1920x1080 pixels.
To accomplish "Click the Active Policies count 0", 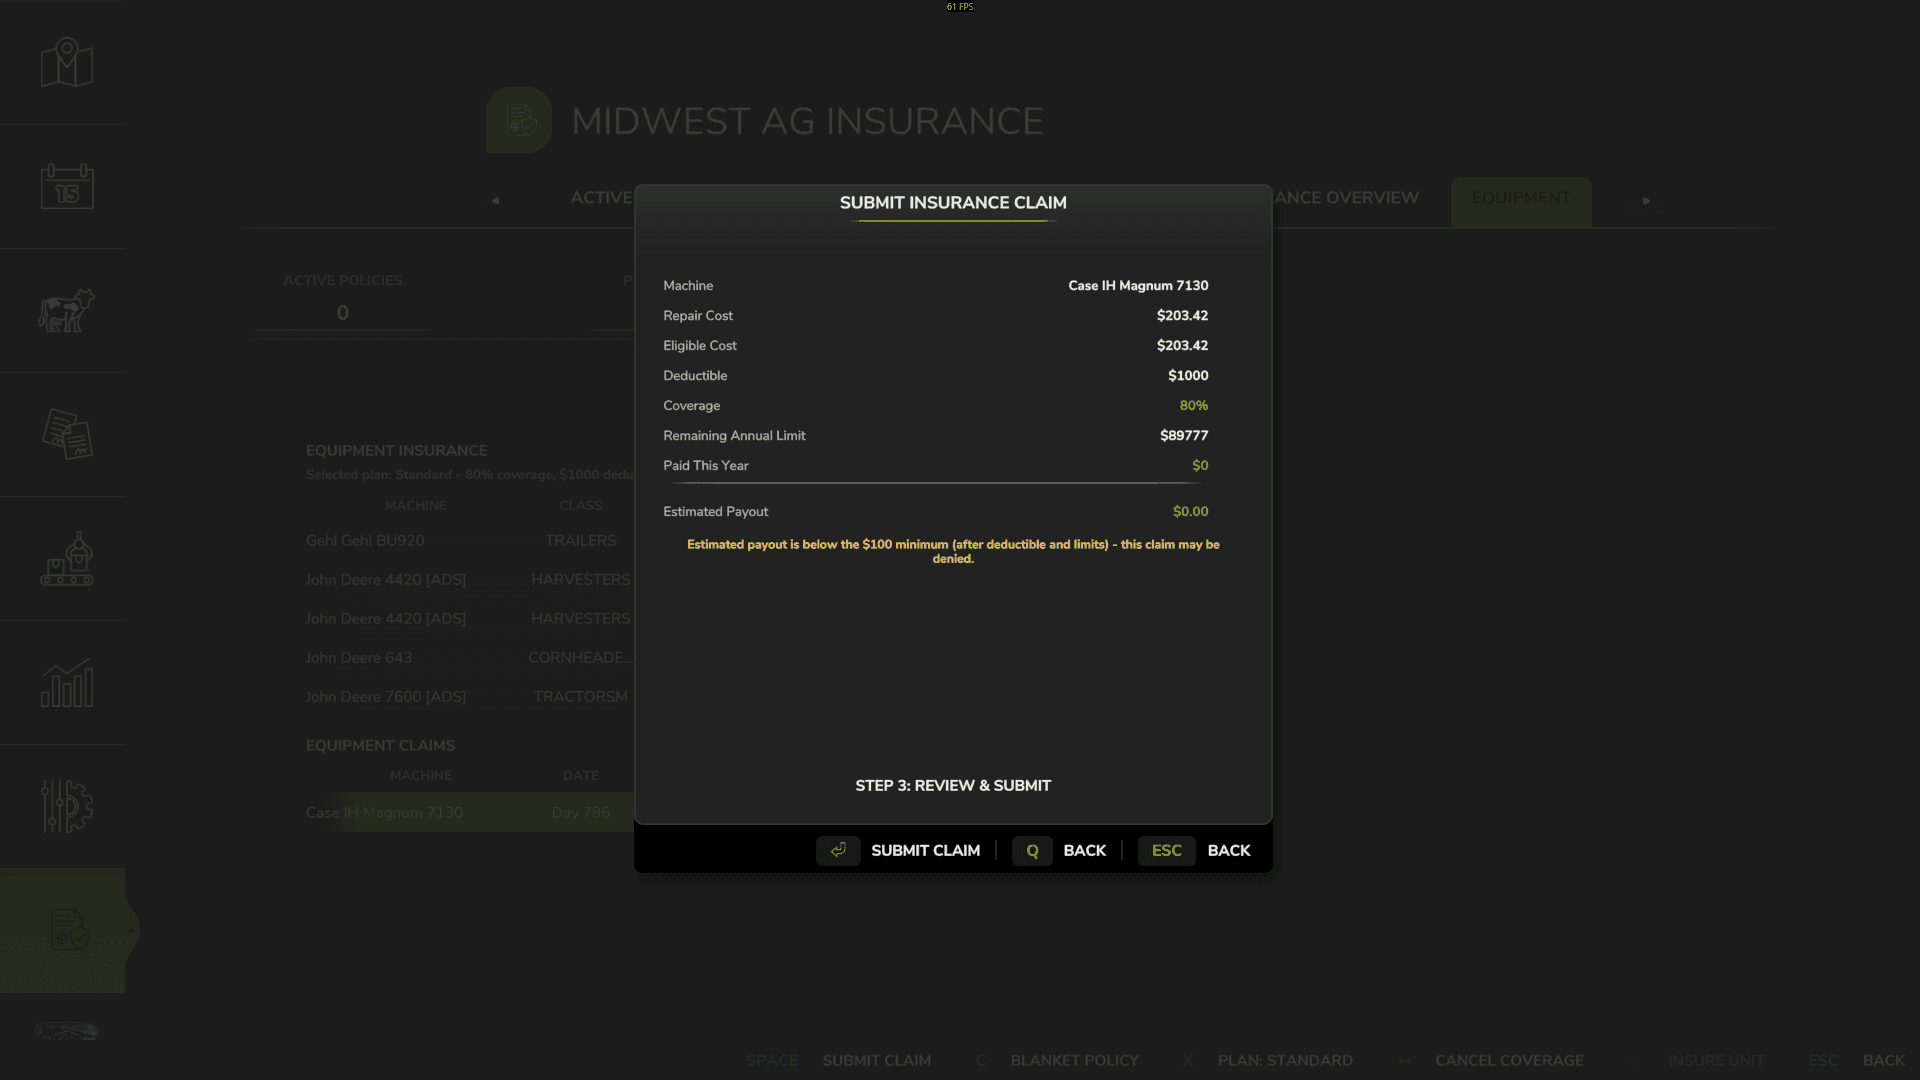I will click(343, 312).
